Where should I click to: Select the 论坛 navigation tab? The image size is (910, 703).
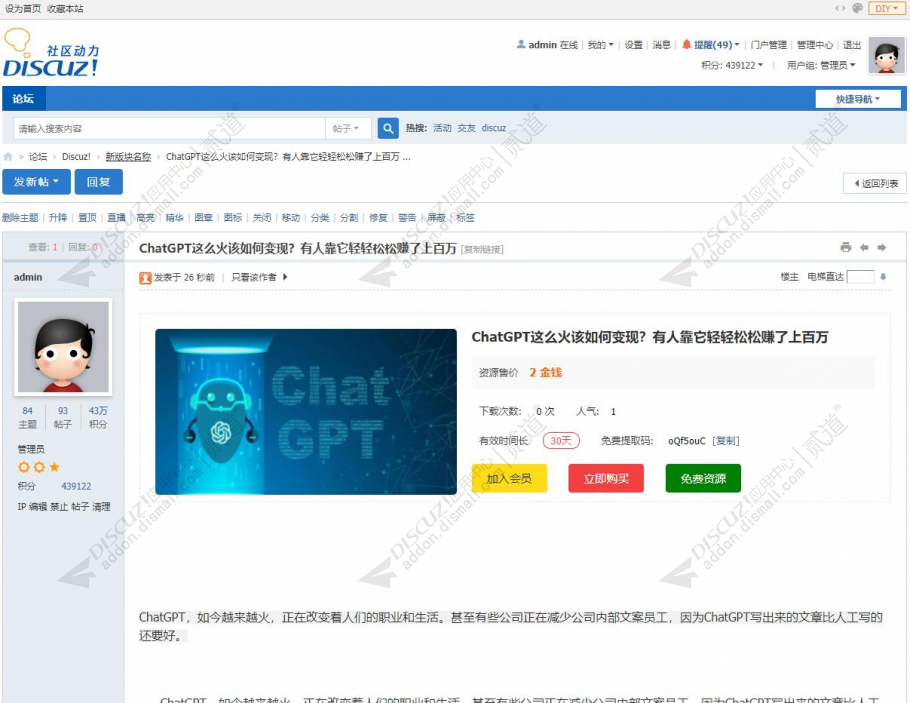click(23, 99)
